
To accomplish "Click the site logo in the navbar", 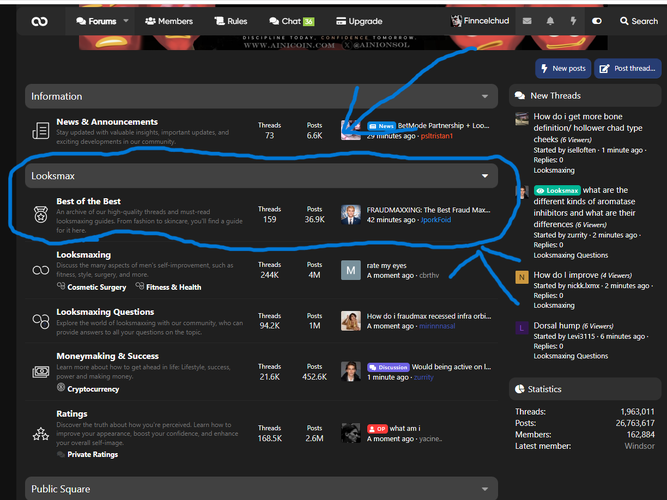I will 40,21.
